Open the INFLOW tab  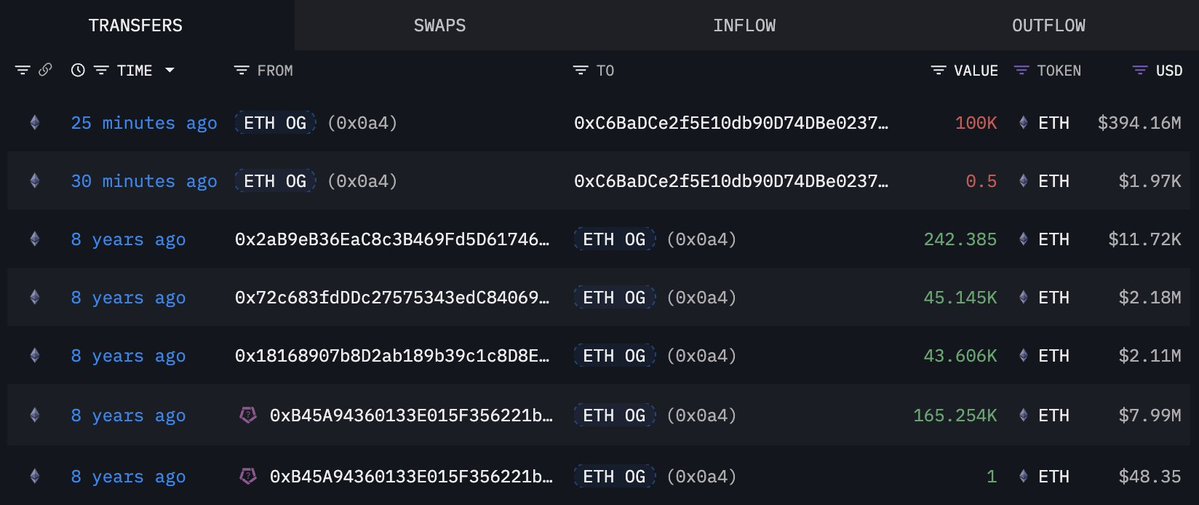[x=744, y=25]
